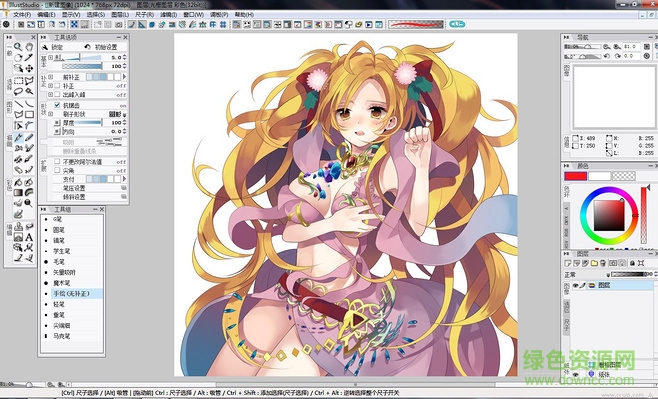This screenshot has height=399, width=658.
Task: Select the Straight line tool
Action: coord(18,104)
